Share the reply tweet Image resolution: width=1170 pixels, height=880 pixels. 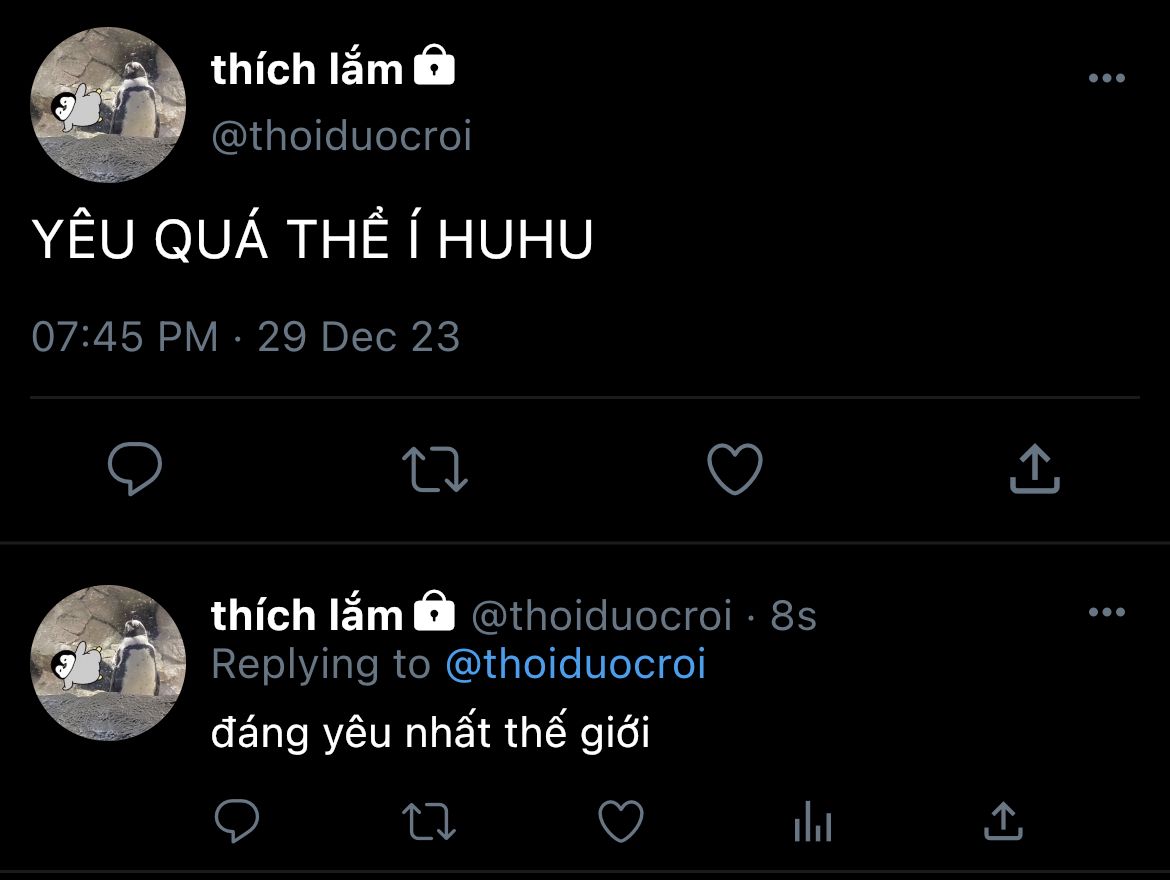(x=1004, y=820)
